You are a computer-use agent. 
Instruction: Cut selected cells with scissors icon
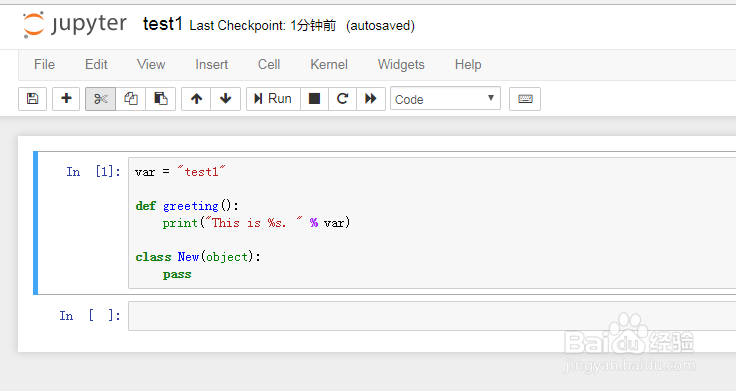[100, 99]
